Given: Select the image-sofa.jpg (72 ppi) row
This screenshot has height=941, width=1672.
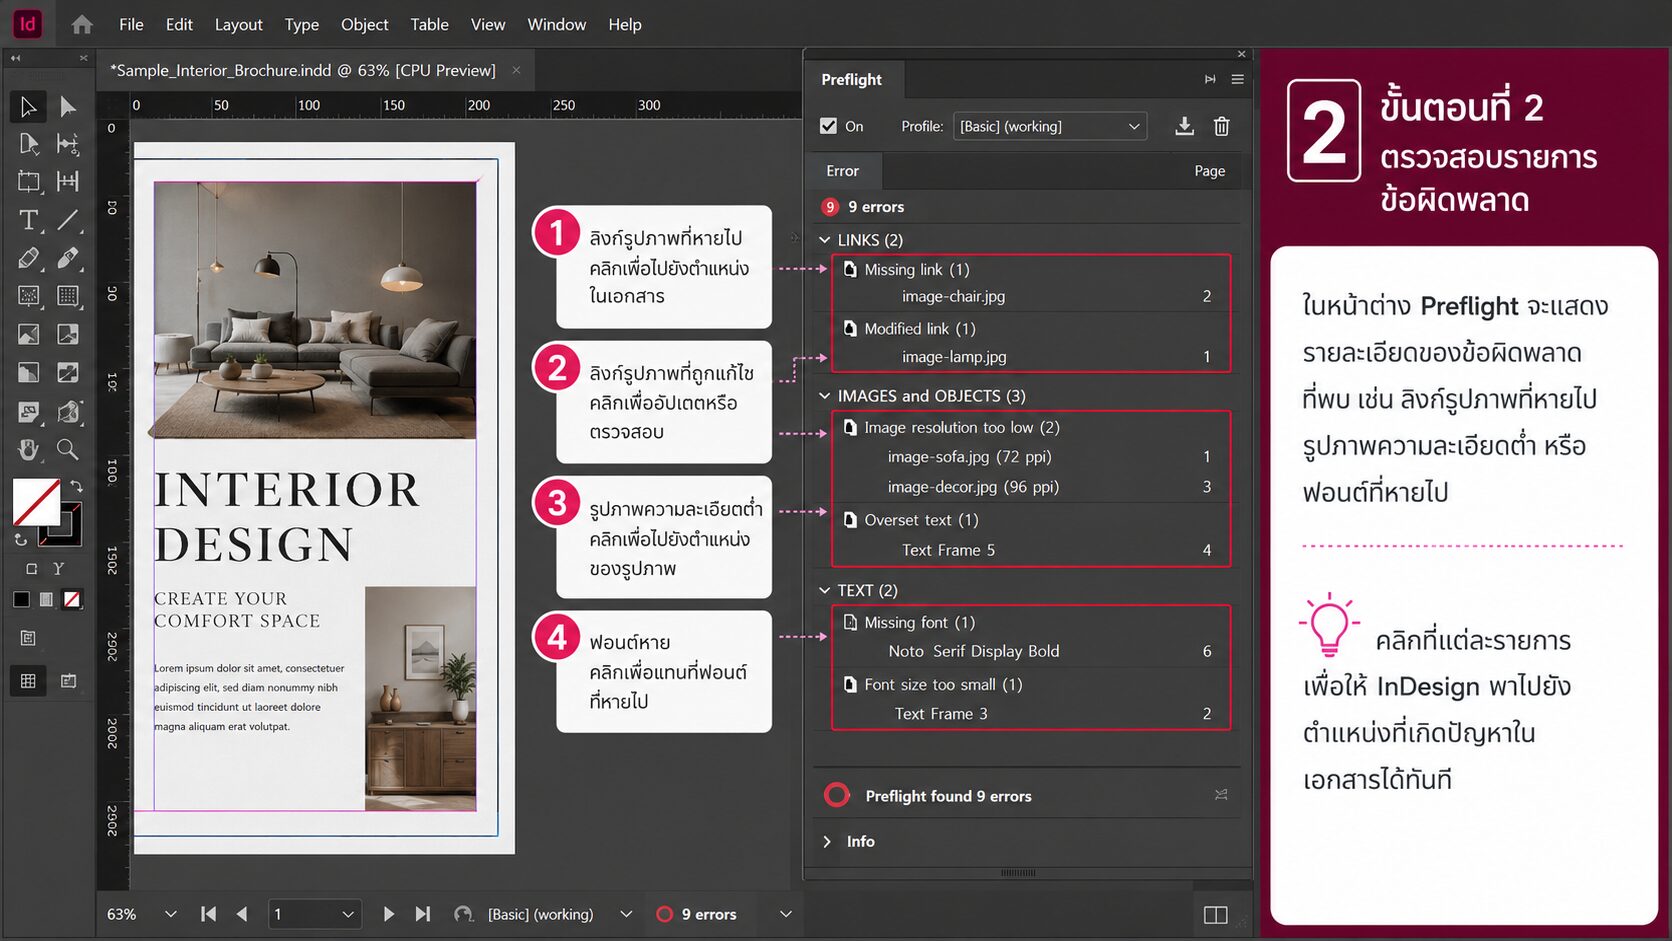Looking at the screenshot, I should tap(1030, 456).
